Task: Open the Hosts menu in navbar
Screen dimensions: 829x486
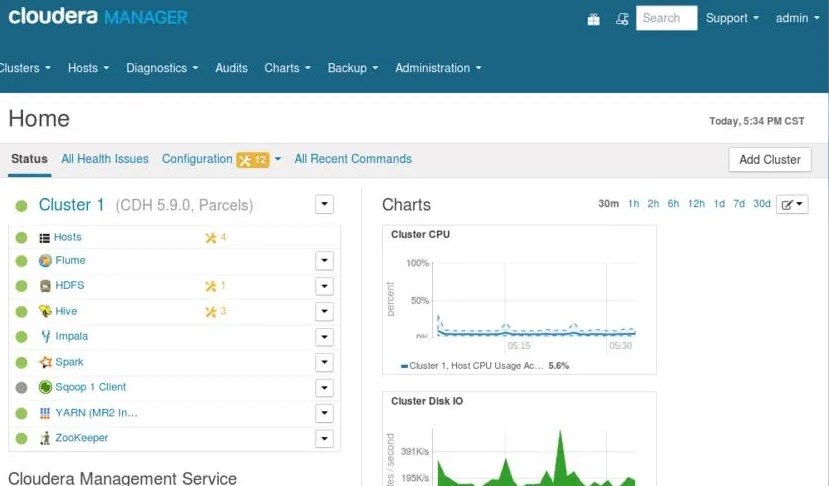Action: [x=88, y=68]
